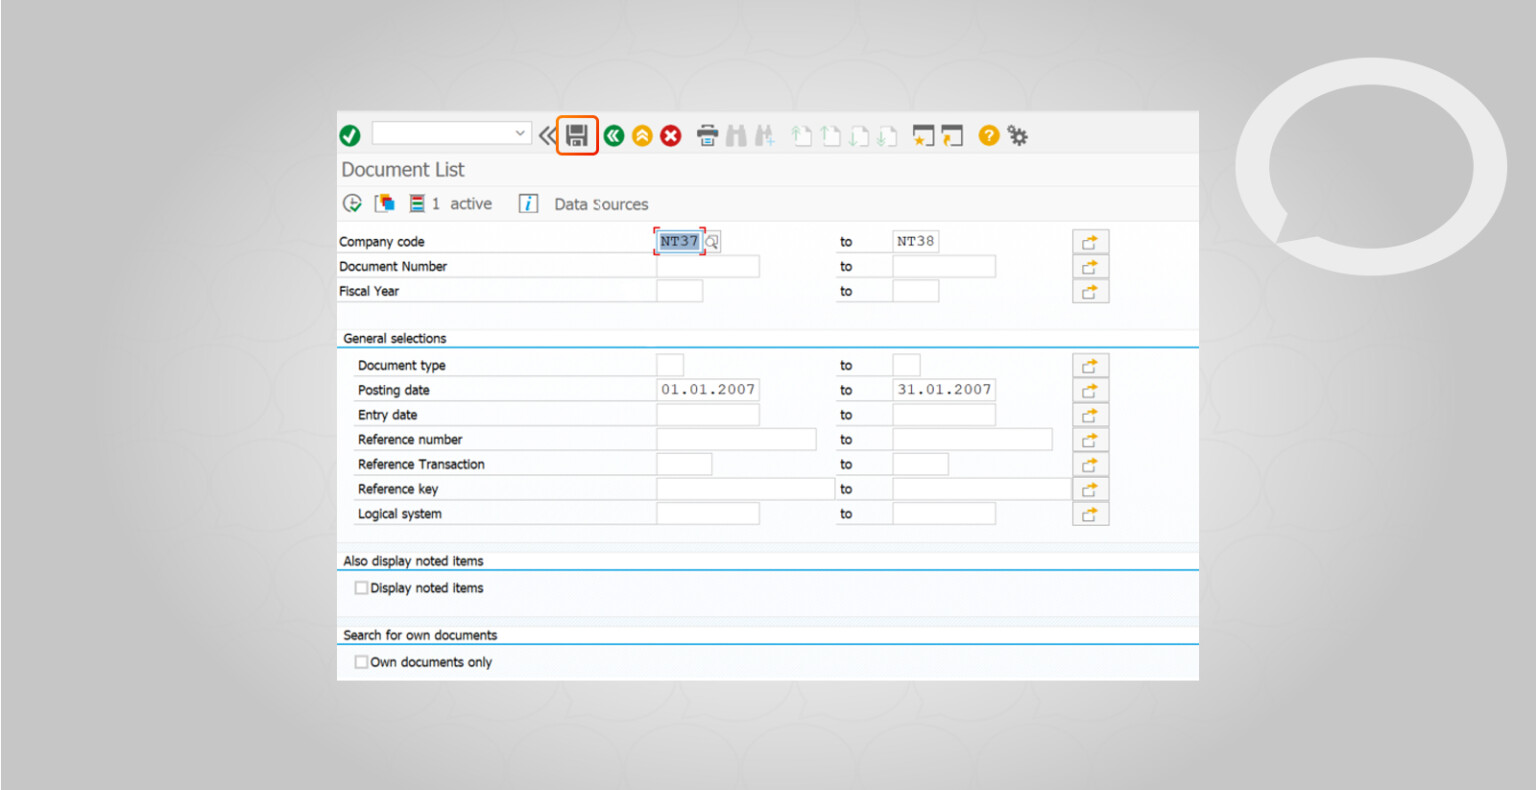This screenshot has width=1536, height=790.
Task: Click the Document Number 'to' field
Action: [x=944, y=266]
